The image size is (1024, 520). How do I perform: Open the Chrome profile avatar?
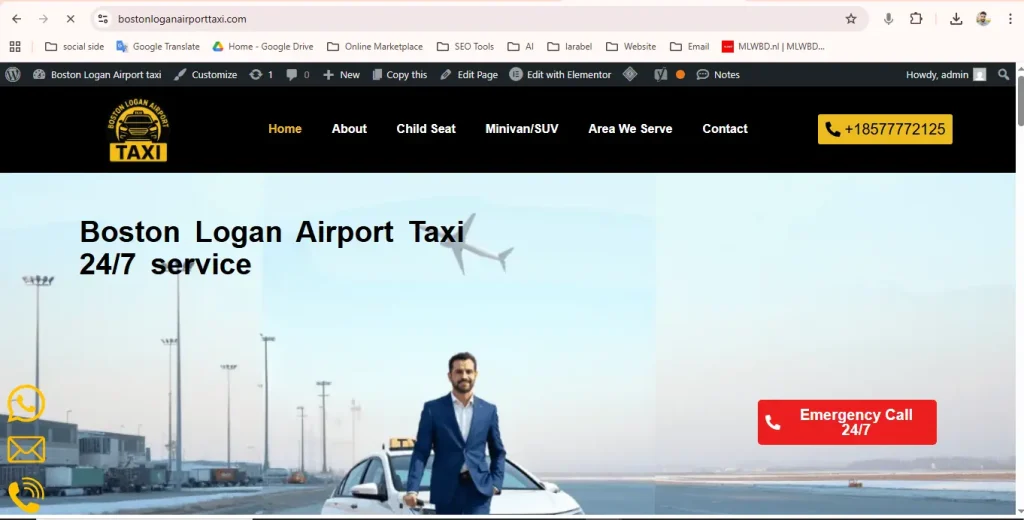[x=984, y=19]
